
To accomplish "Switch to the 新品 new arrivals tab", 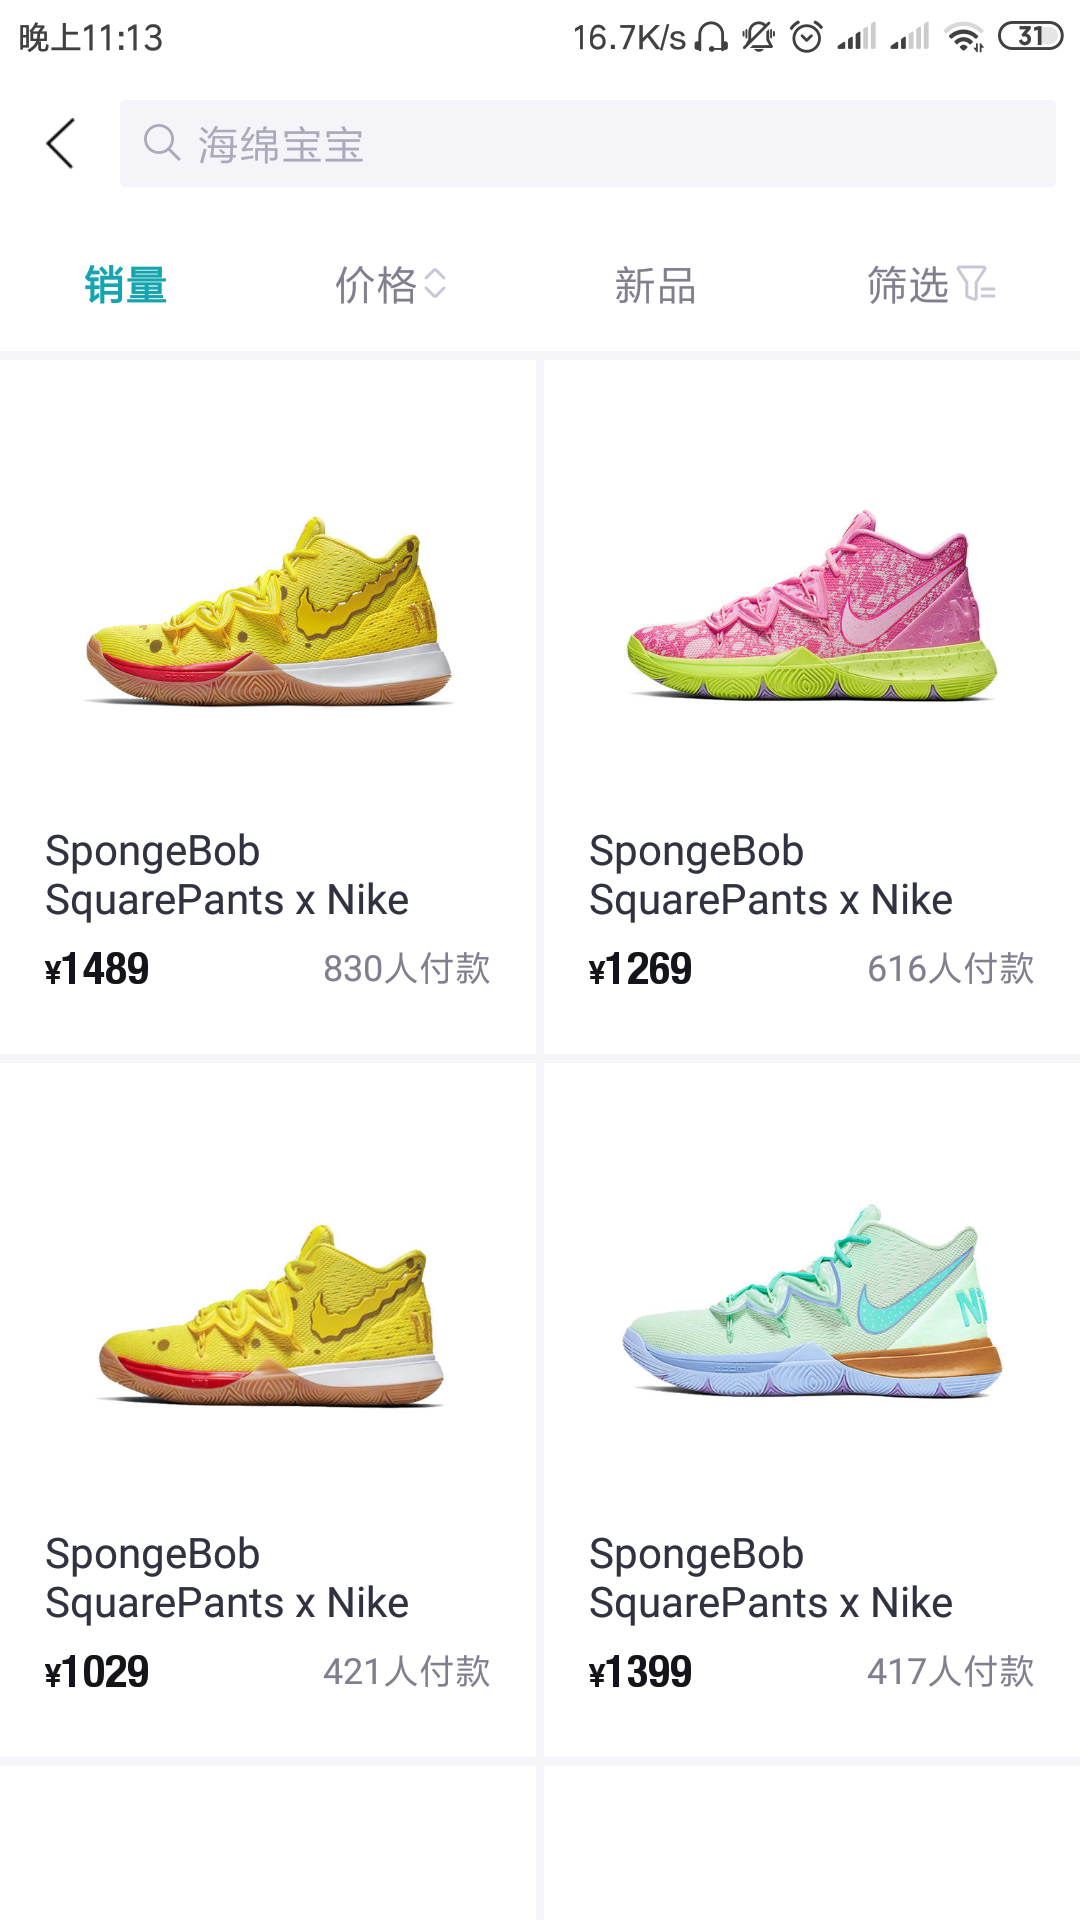I will 655,285.
